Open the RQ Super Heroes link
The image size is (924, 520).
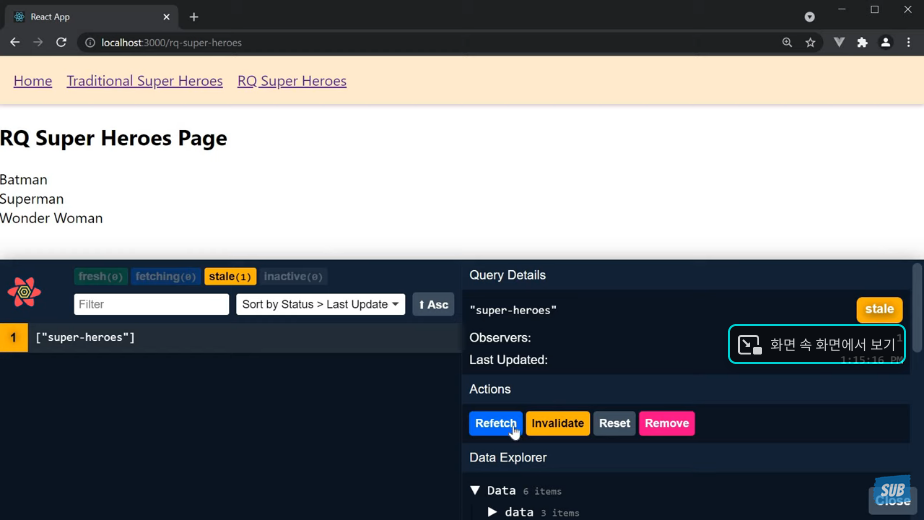(292, 81)
